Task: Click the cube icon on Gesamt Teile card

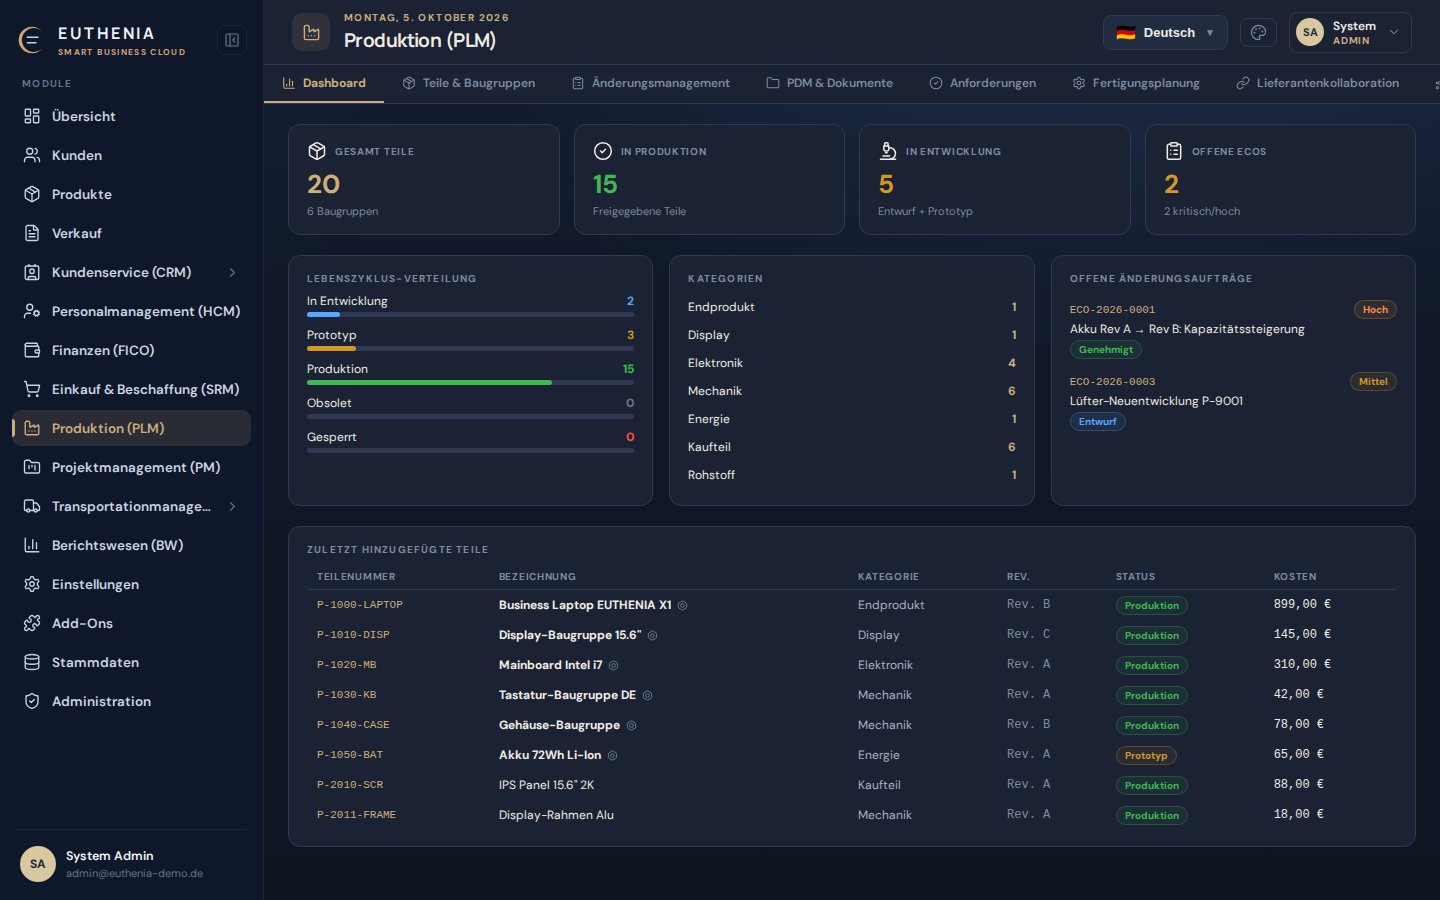Action: pos(317,151)
